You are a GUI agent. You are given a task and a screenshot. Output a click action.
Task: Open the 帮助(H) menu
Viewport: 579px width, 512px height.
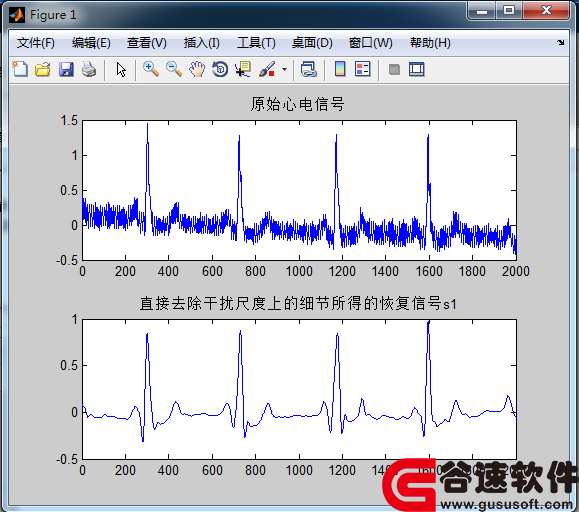pos(430,43)
